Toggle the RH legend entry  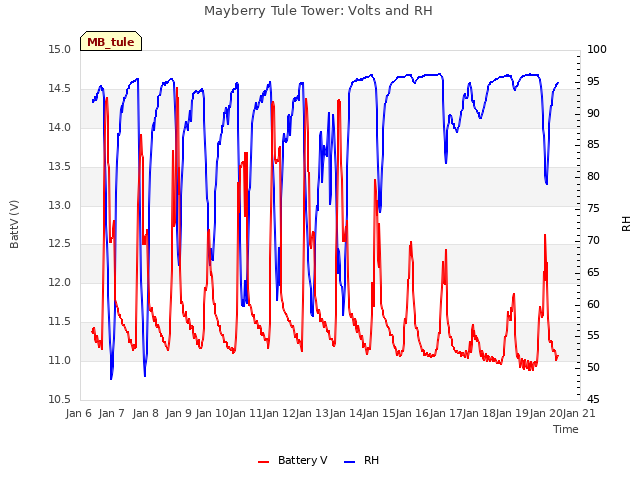tap(362, 460)
